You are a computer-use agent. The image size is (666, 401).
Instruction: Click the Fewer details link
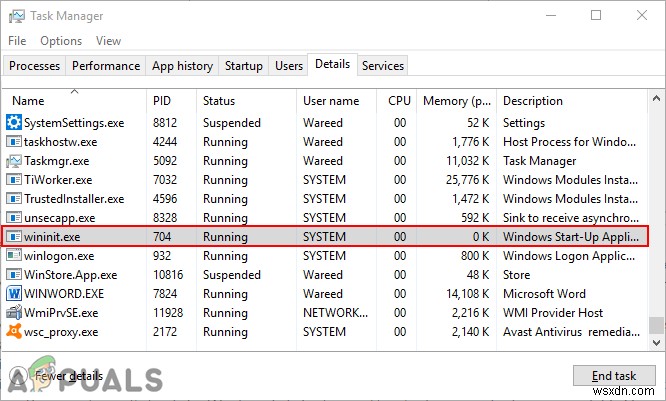[69, 376]
